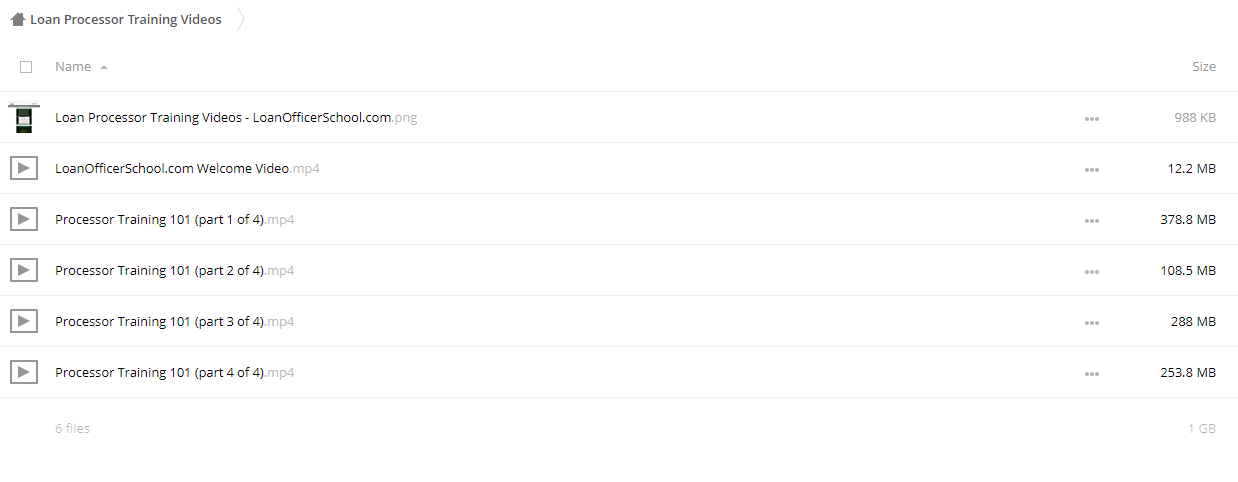Click video icon for Welcome Video file
The image size is (1238, 482).
tap(24, 168)
